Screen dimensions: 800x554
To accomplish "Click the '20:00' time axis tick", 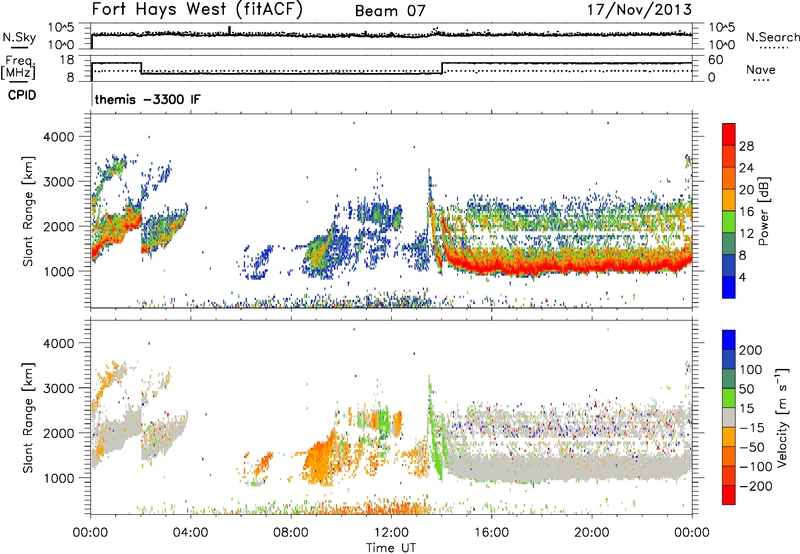I will pyautogui.click(x=591, y=533).
